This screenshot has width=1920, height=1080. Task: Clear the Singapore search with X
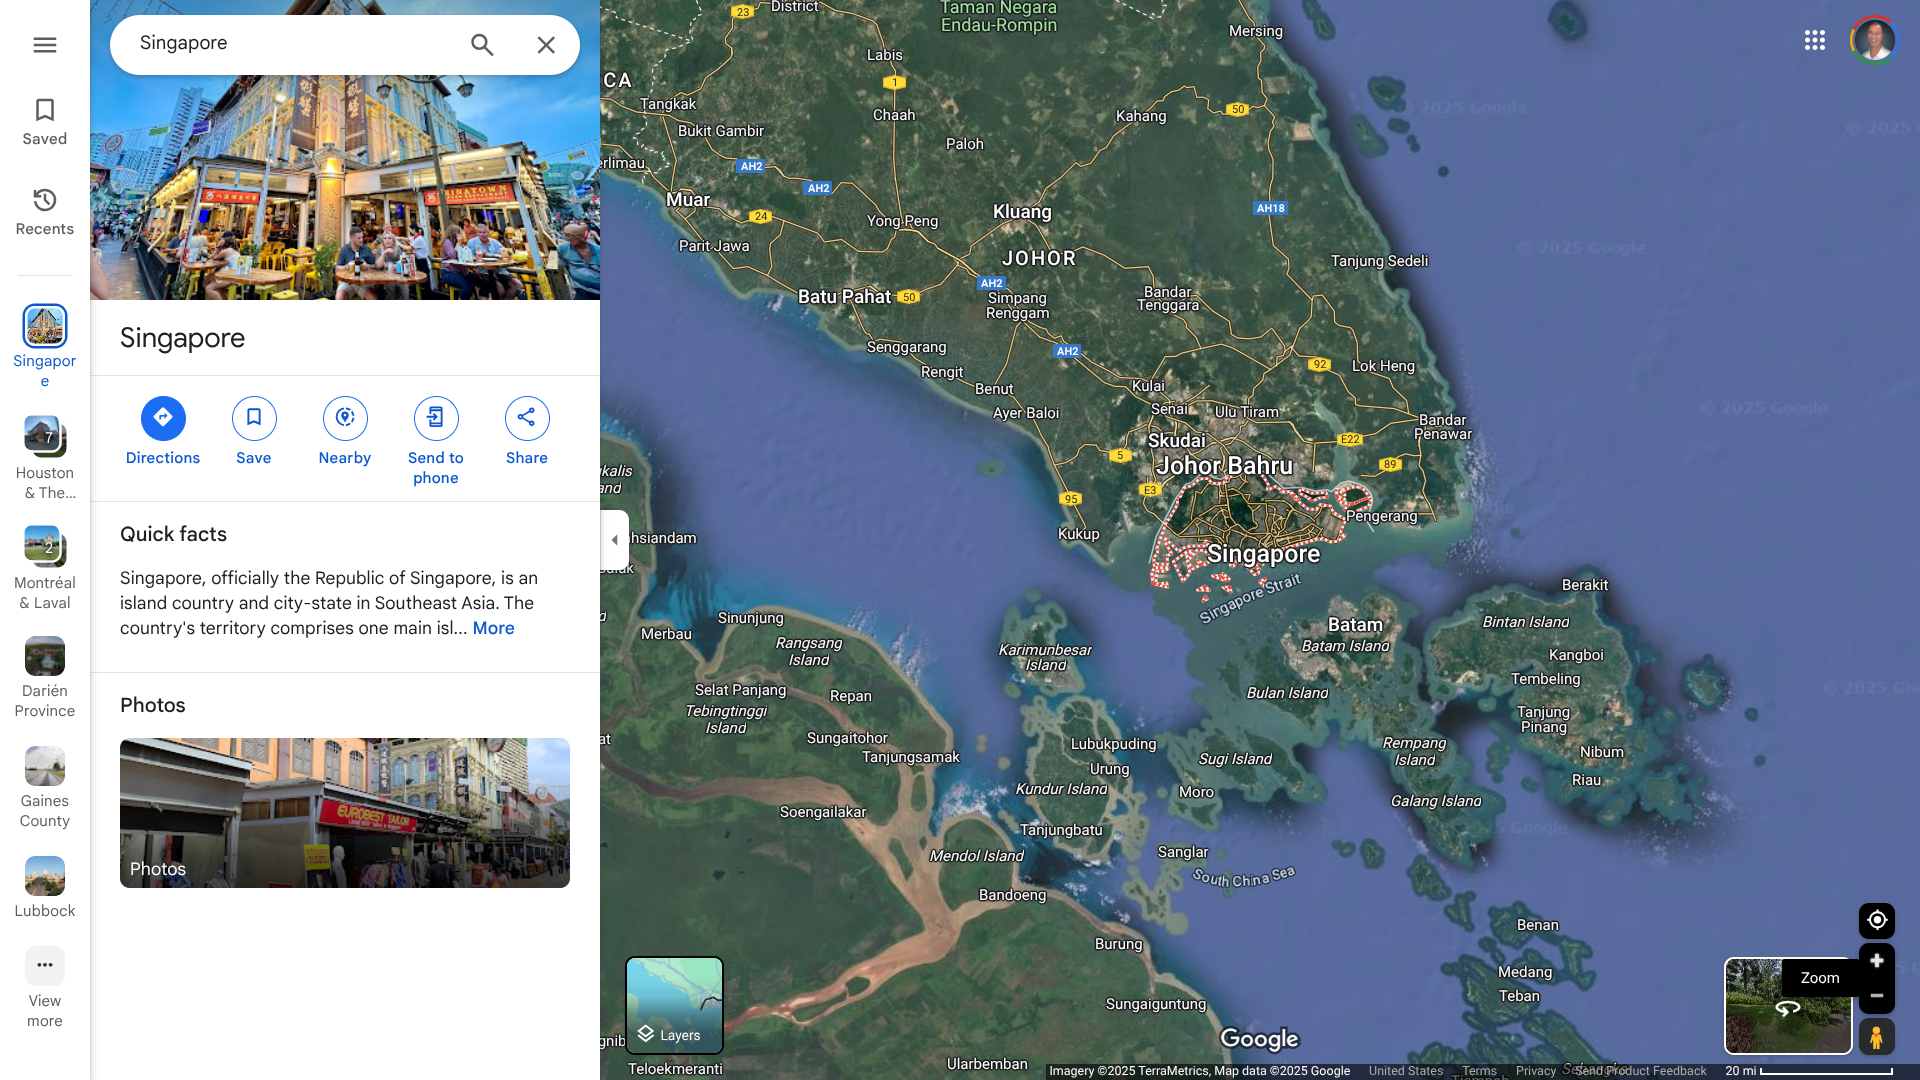pos(546,45)
